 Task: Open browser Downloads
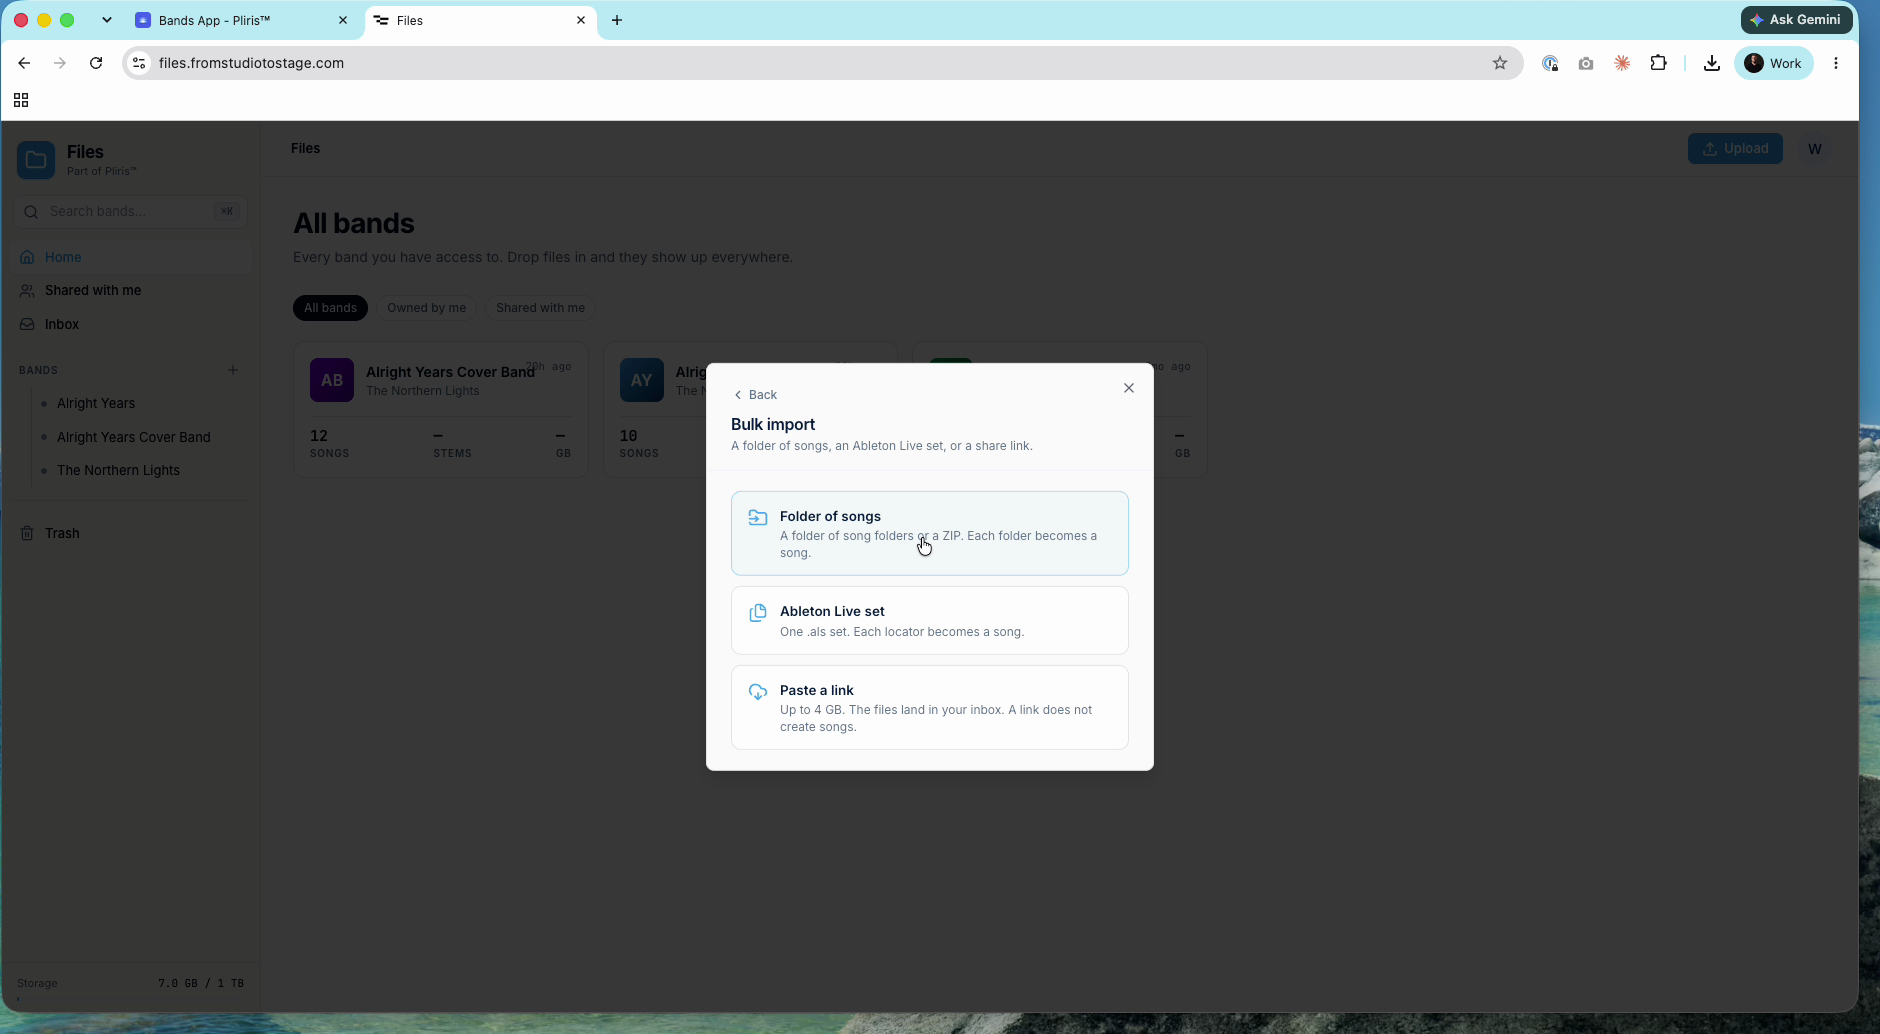click(x=1712, y=63)
